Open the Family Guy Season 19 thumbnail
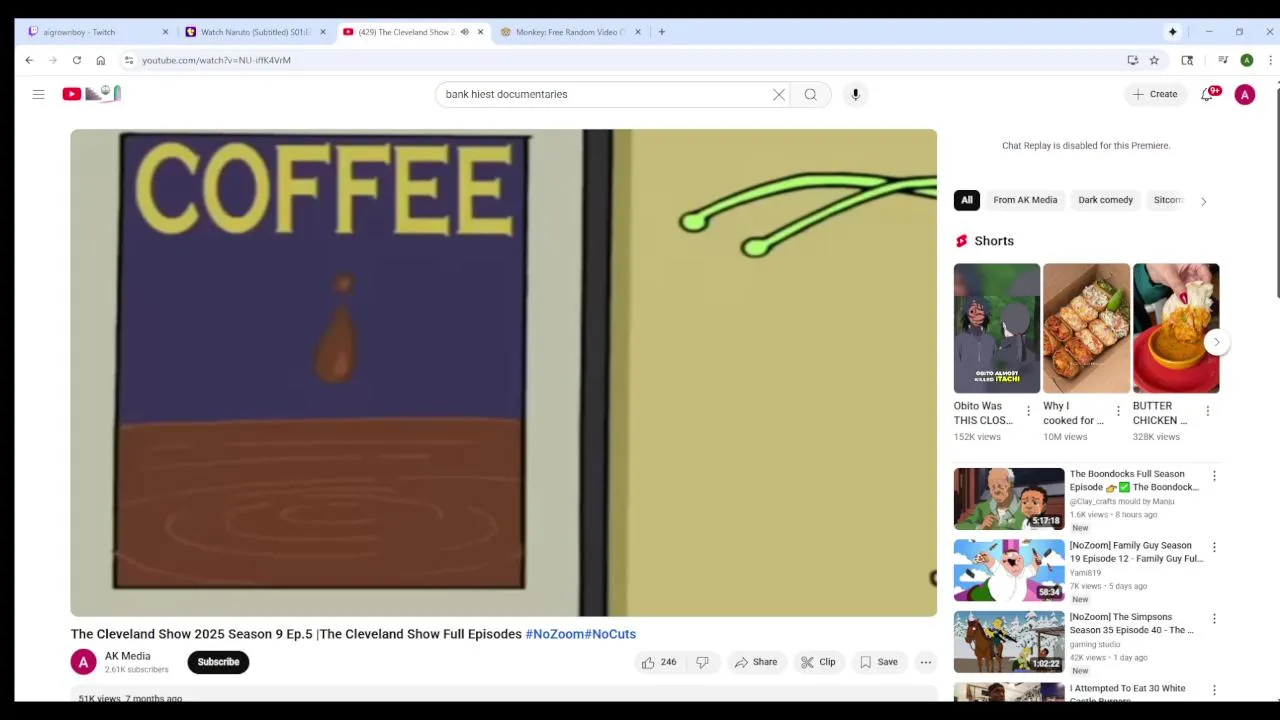The height and width of the screenshot is (720, 1280). tap(1009, 570)
